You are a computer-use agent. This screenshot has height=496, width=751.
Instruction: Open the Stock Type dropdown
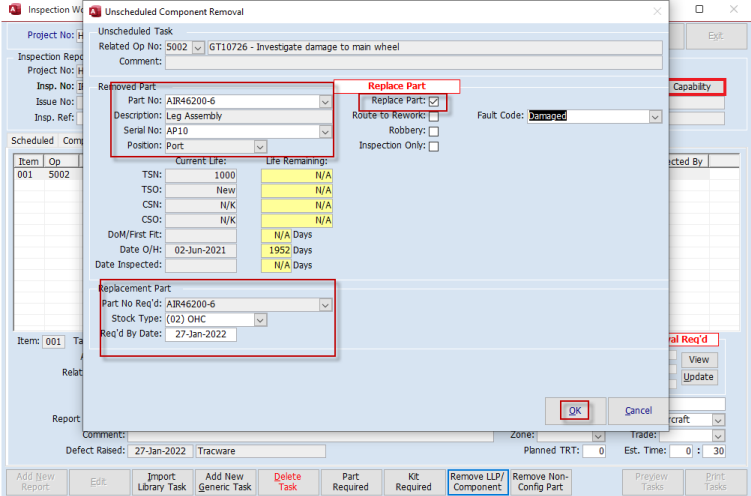pyautogui.click(x=260, y=320)
